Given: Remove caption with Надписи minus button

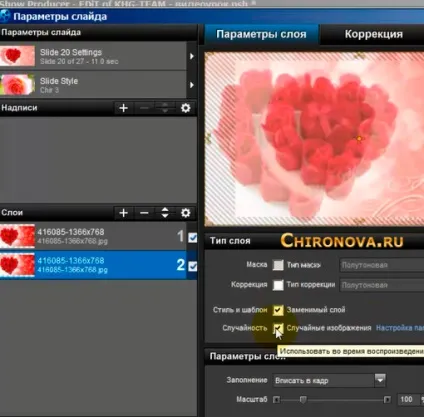Looking at the screenshot, I should tap(144, 108).
